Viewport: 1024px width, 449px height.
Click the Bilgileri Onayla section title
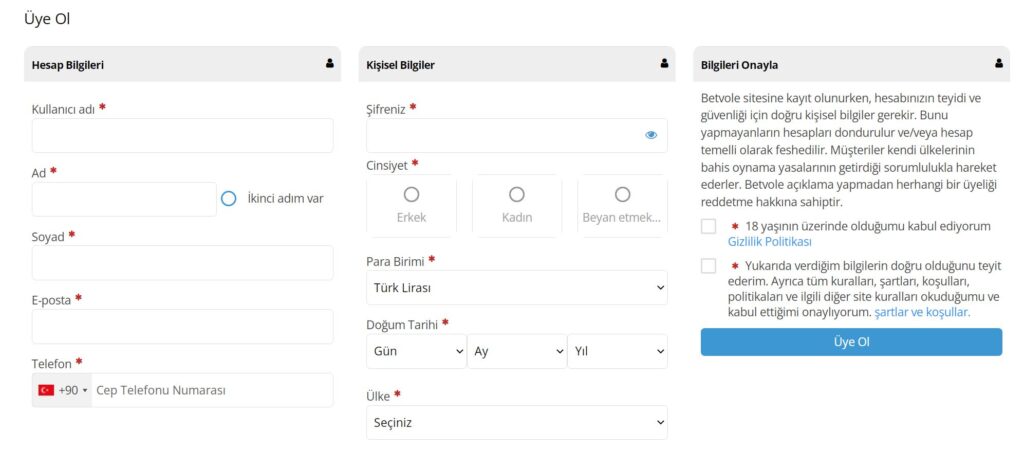click(x=739, y=65)
